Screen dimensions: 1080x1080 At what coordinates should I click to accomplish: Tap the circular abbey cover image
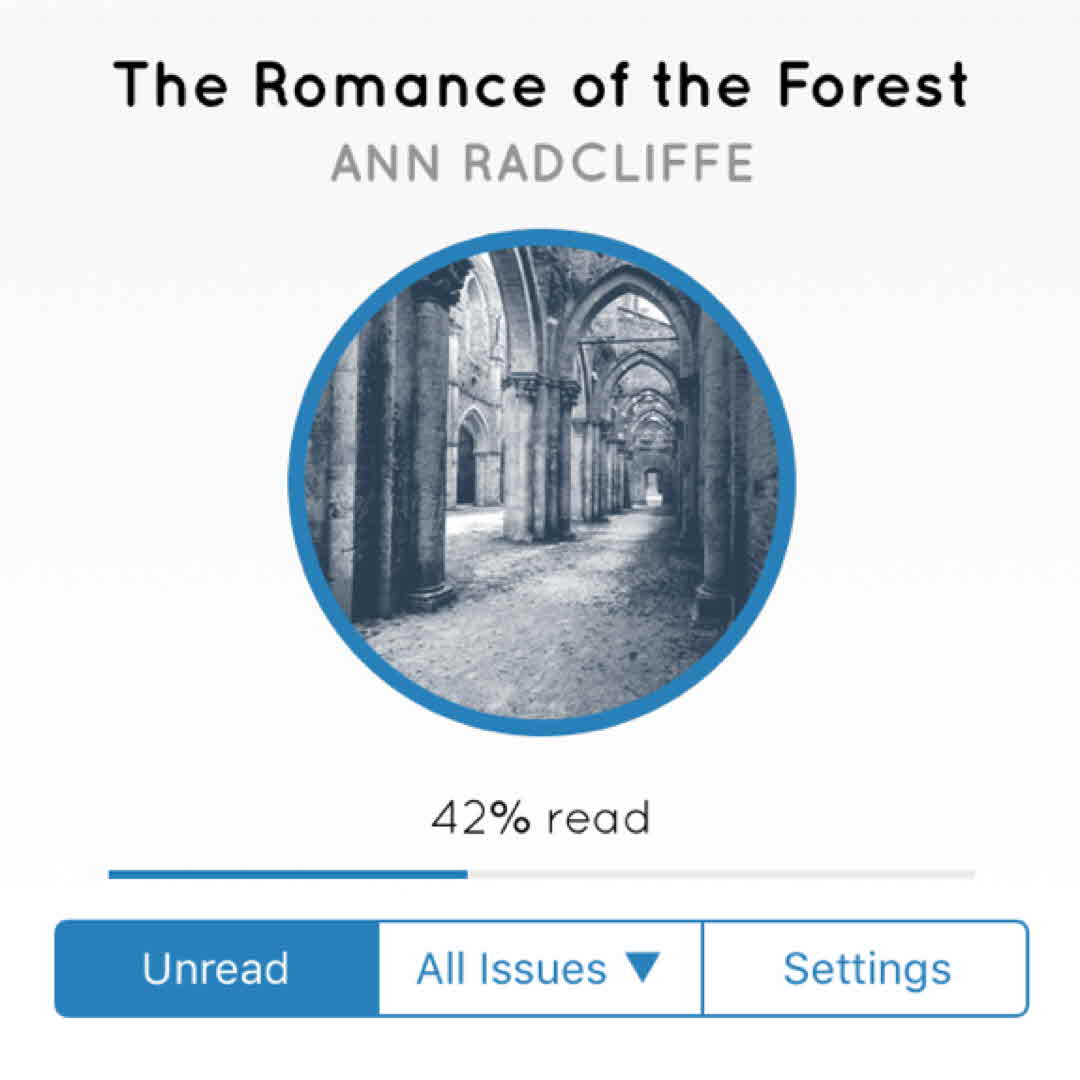(x=541, y=483)
